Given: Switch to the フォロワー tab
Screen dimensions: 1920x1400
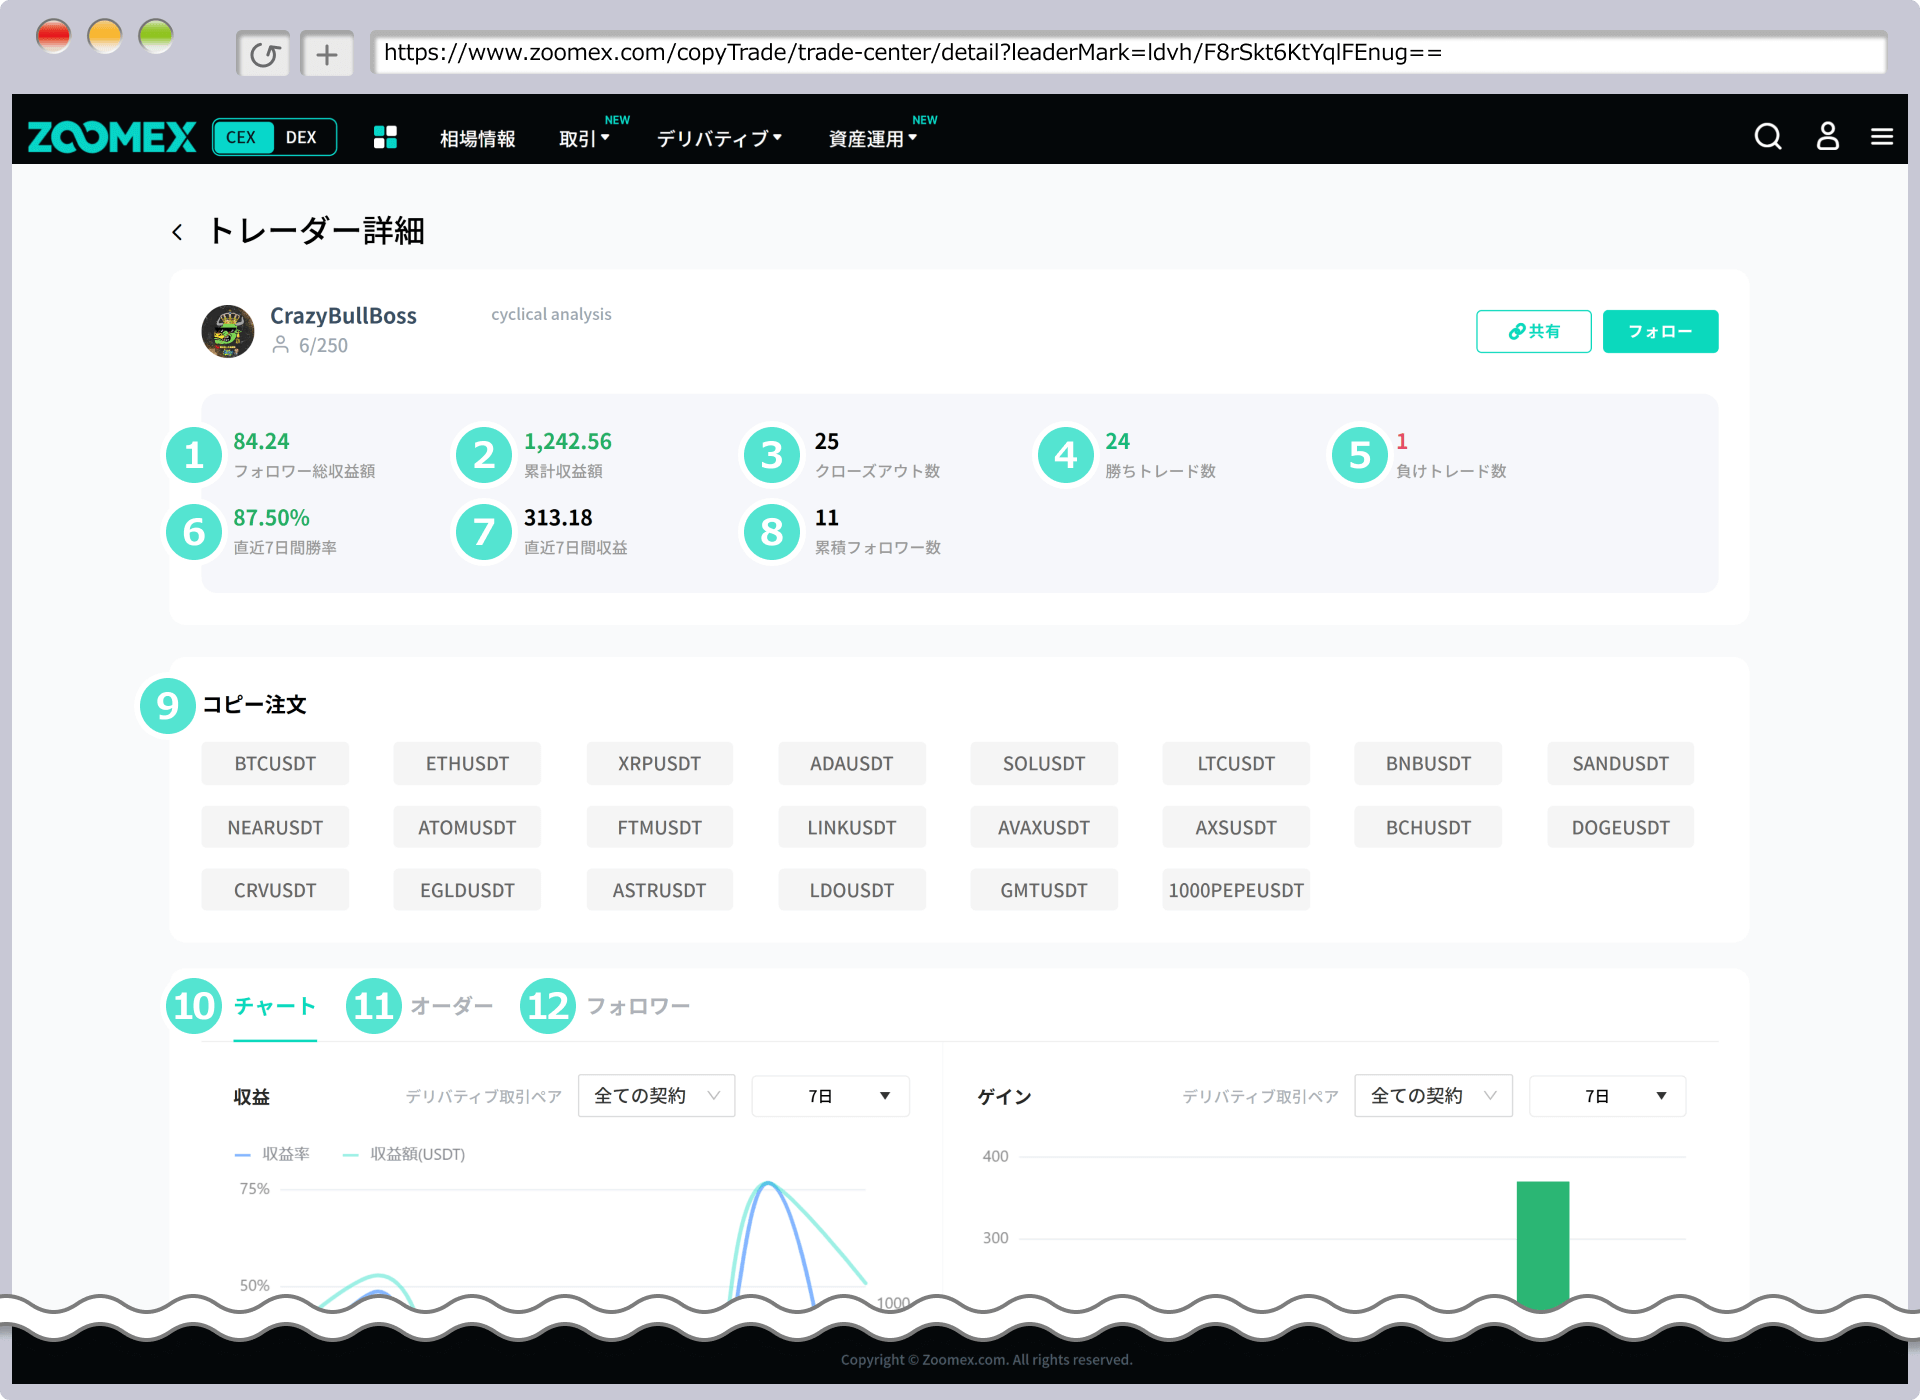Looking at the screenshot, I should point(638,1006).
